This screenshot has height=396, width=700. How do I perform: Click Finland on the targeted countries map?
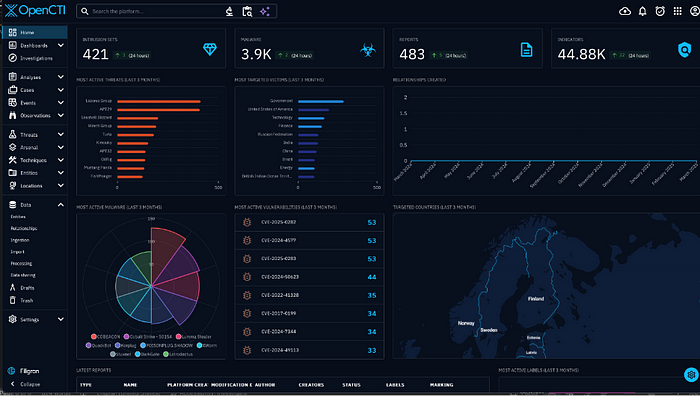536,299
